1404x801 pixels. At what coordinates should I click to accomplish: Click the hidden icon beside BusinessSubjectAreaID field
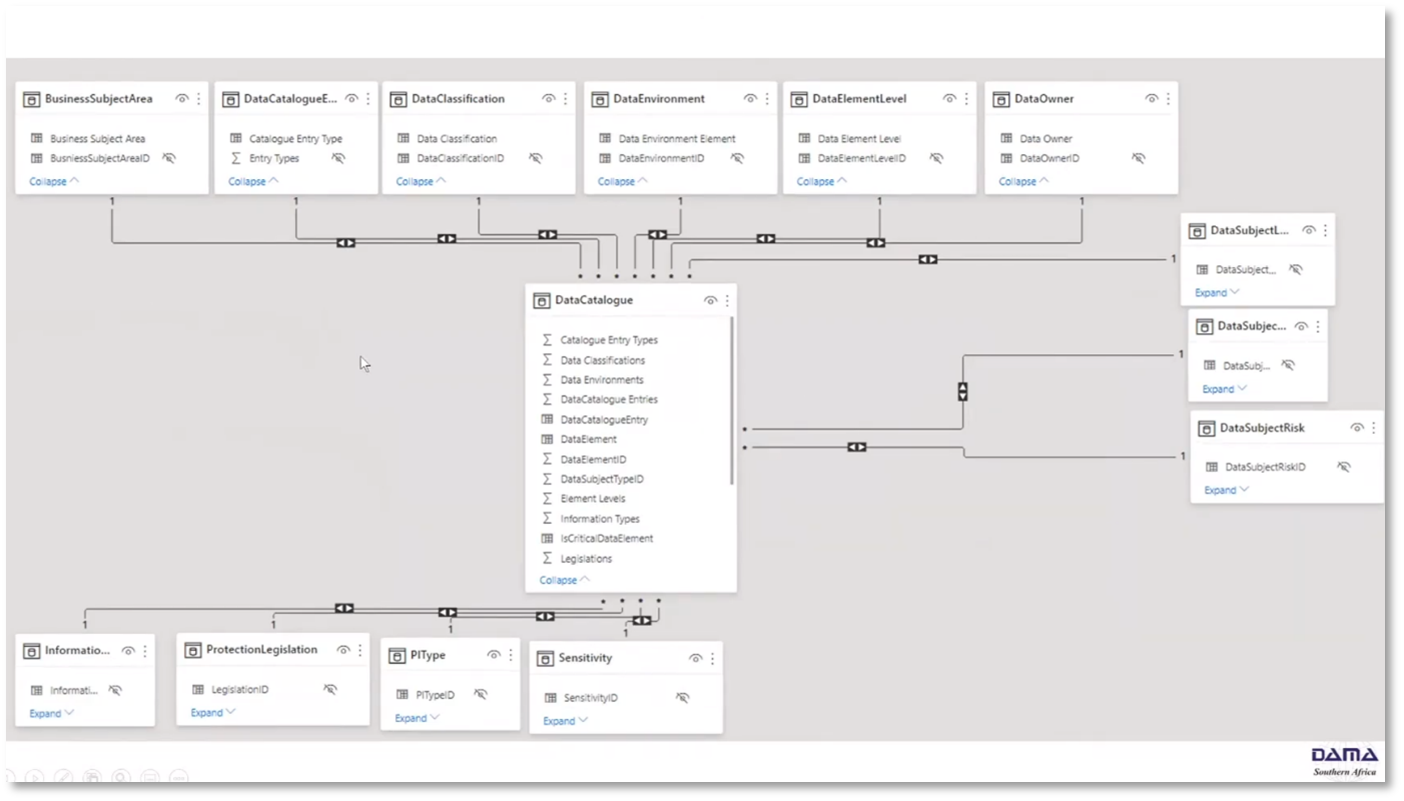[169, 158]
